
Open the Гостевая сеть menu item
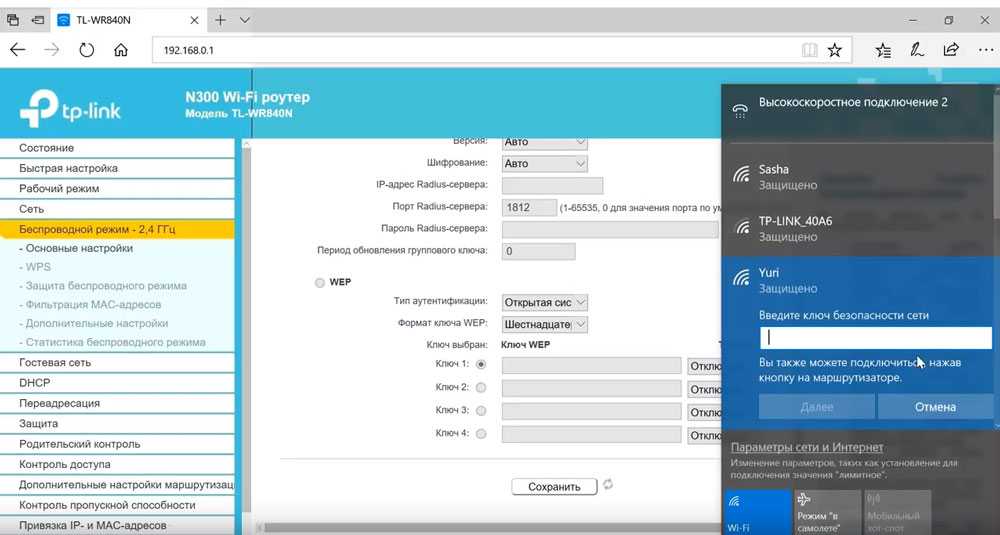(x=55, y=363)
